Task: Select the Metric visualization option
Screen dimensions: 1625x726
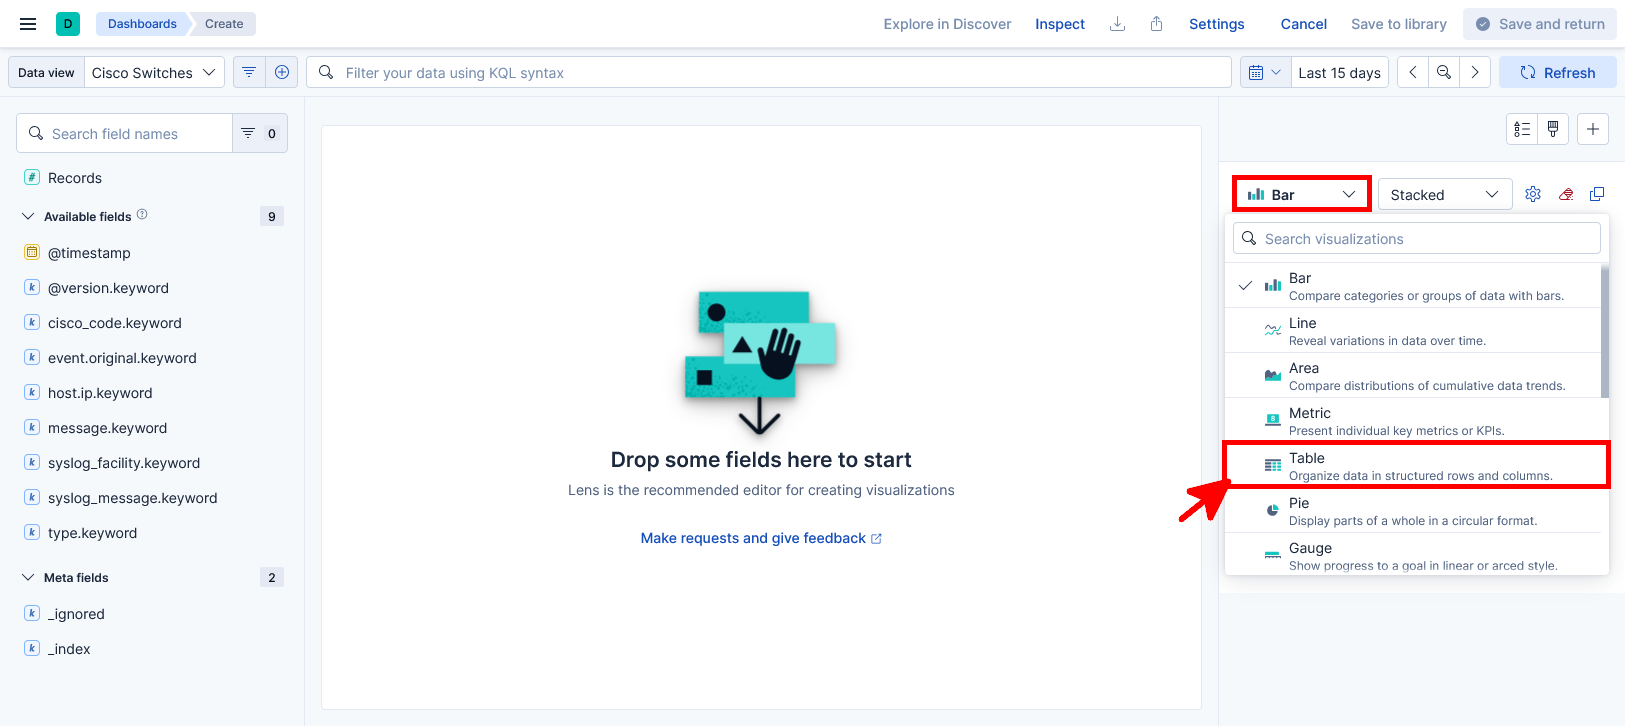Action: (1413, 421)
